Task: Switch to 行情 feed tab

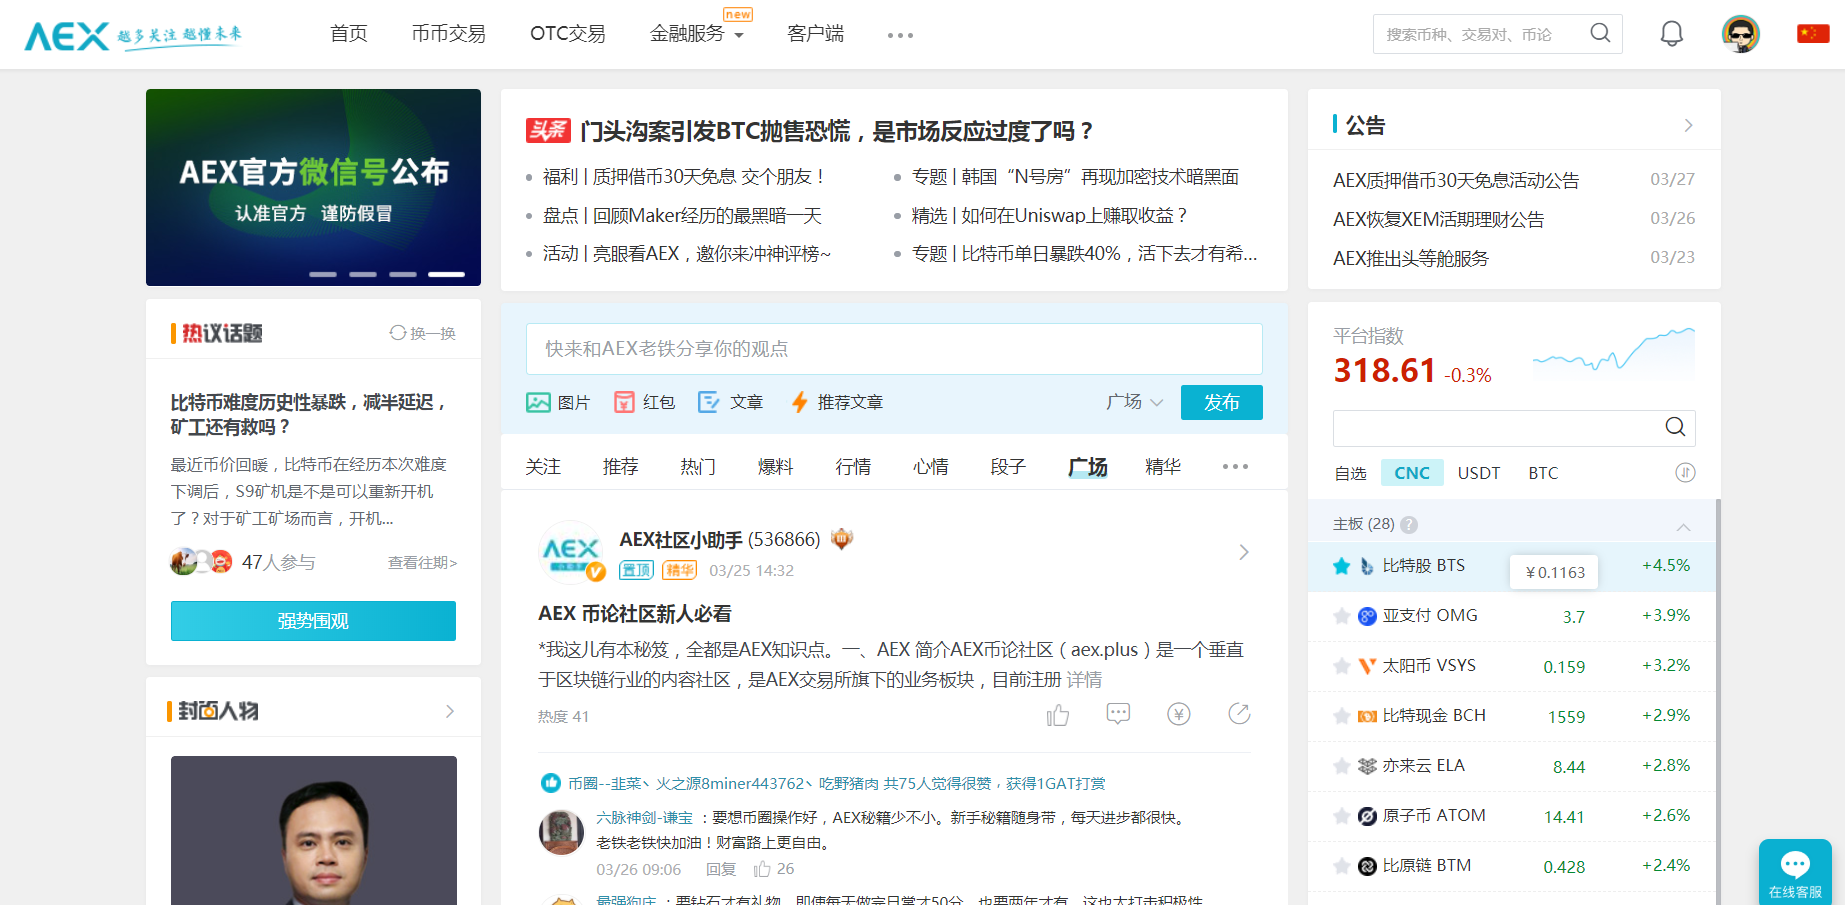Action: pyautogui.click(x=853, y=467)
